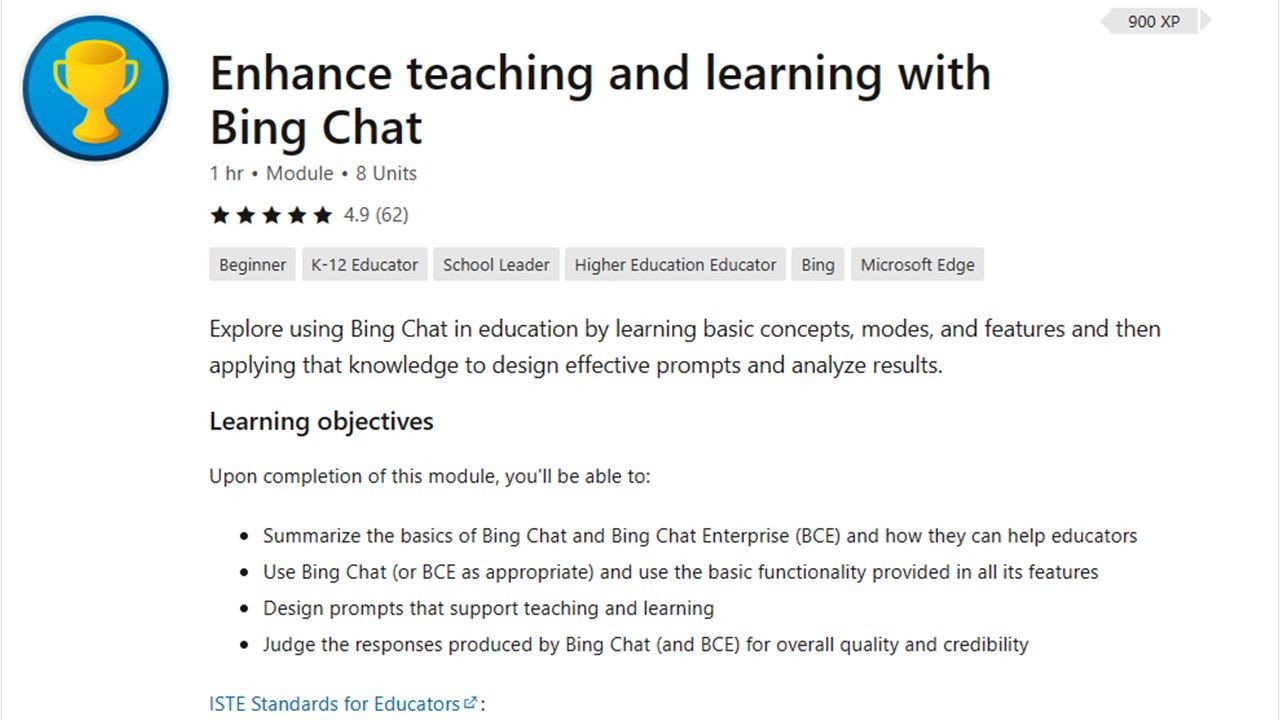Click the external link icon after ISTE Standards

pos(471,702)
